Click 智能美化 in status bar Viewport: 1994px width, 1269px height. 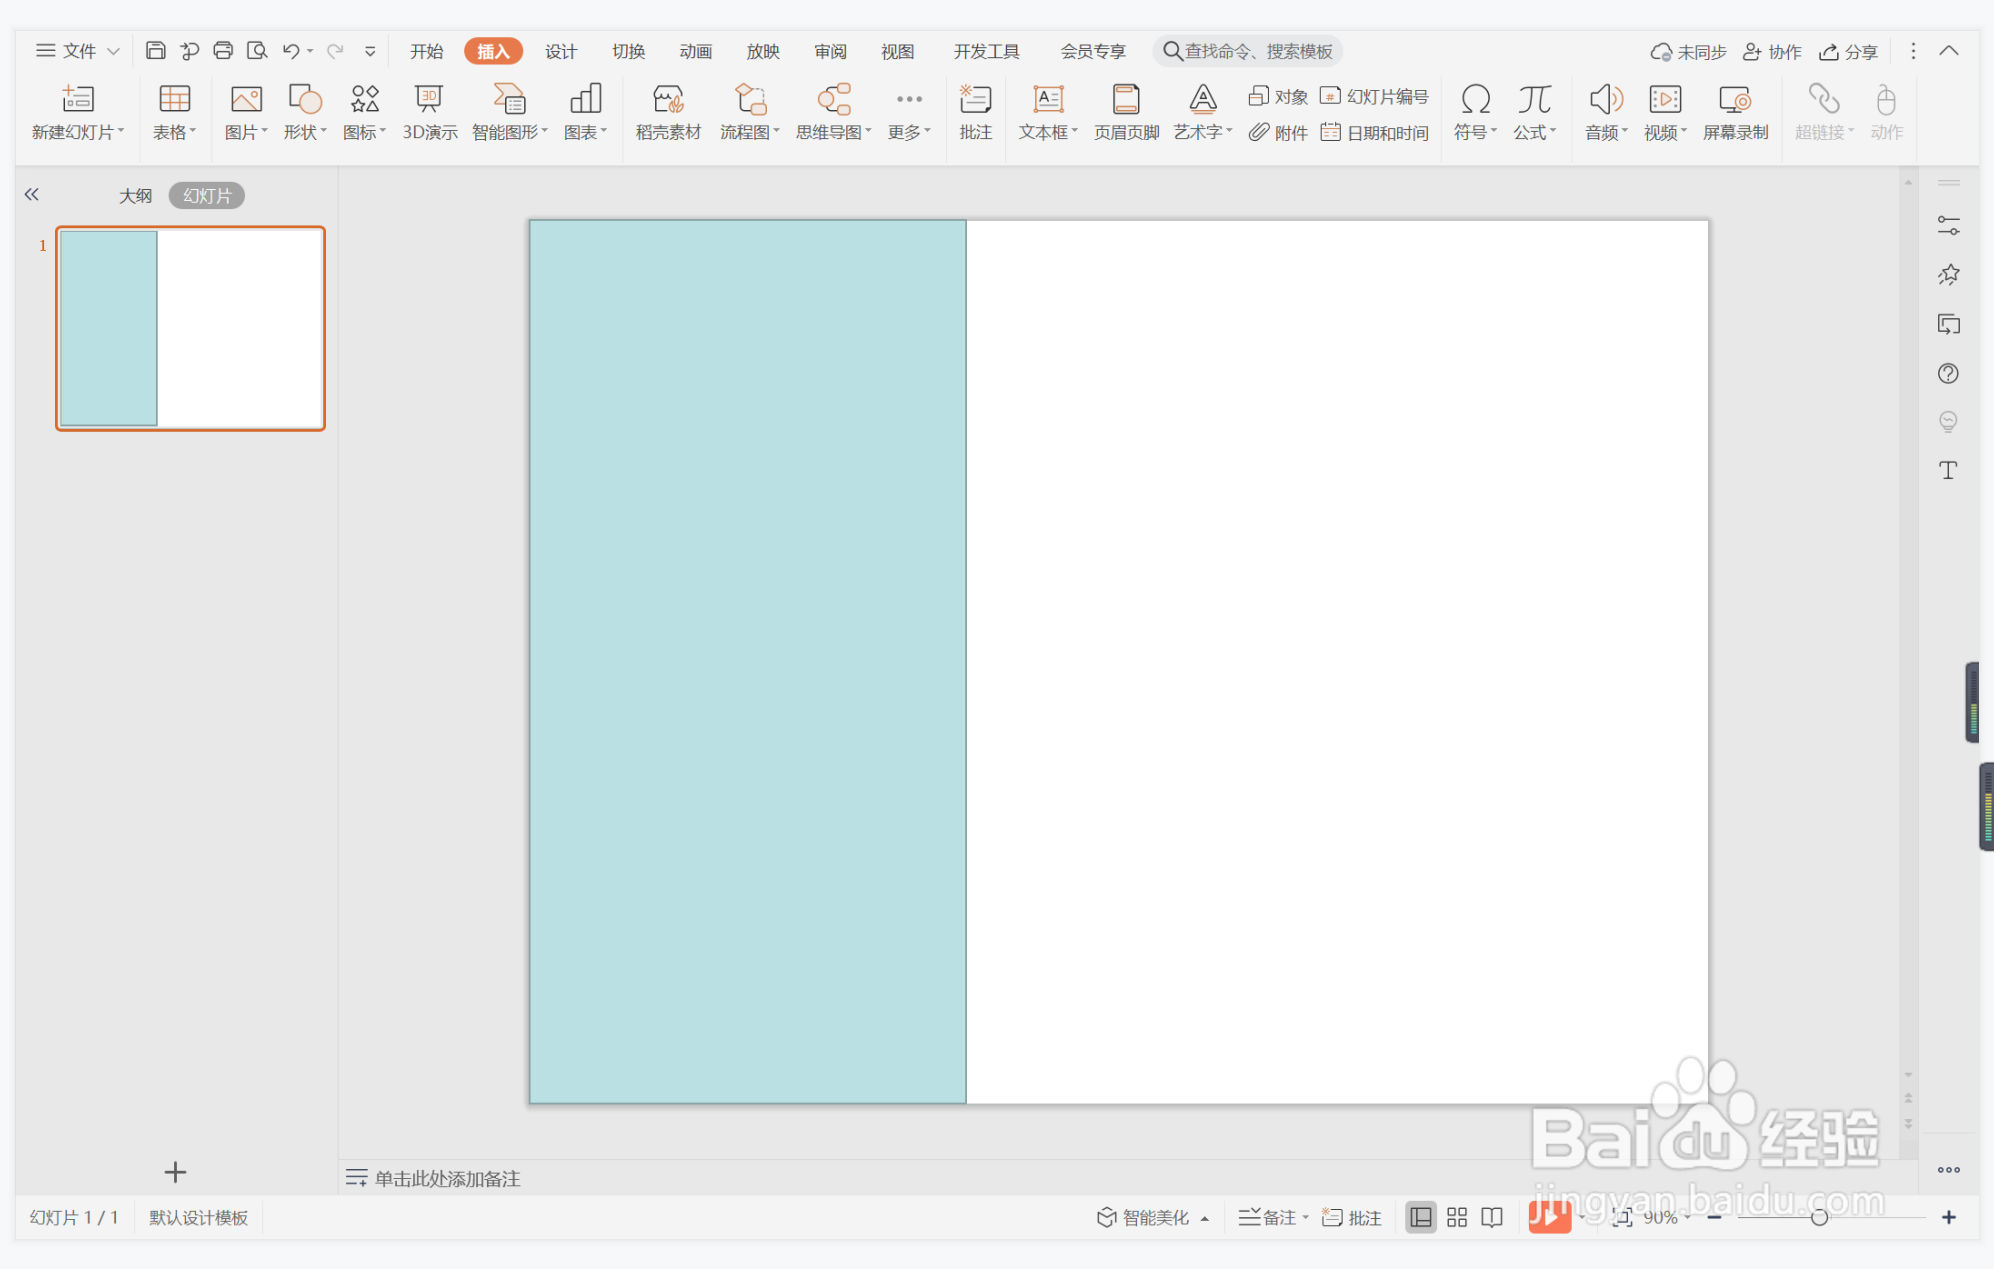pyautogui.click(x=1144, y=1217)
